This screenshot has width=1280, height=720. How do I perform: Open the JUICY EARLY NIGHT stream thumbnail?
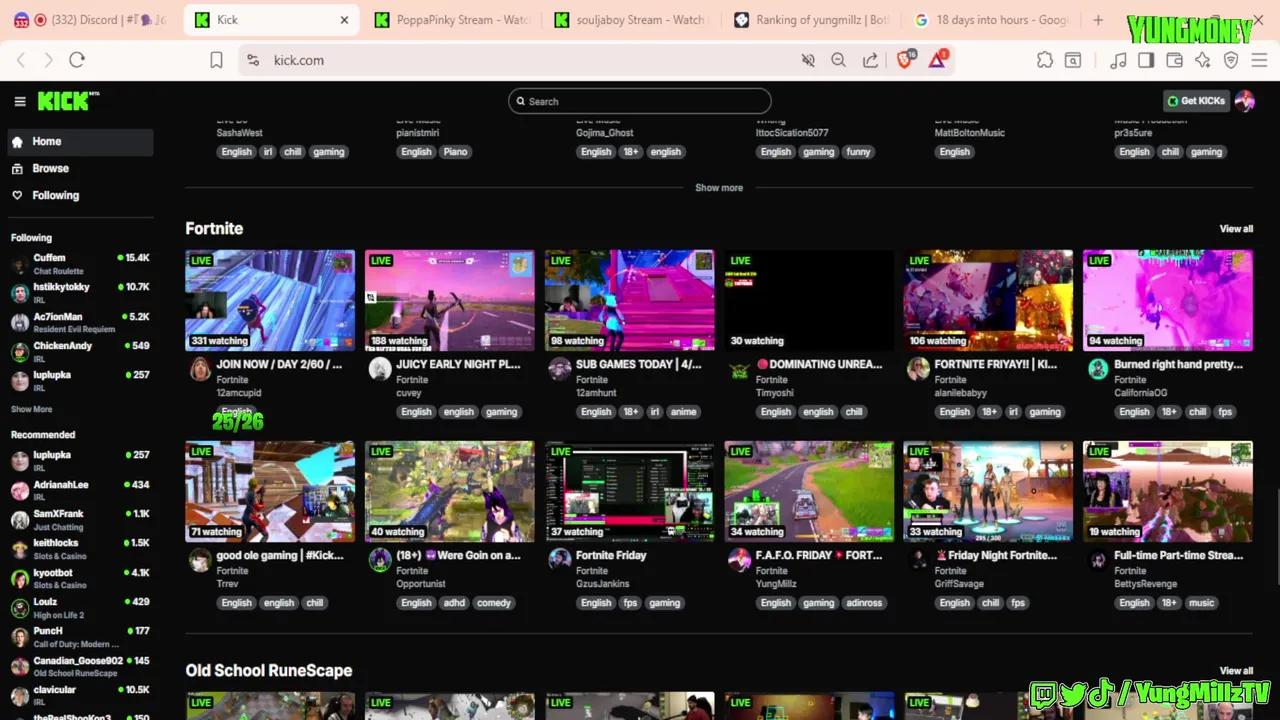(450, 300)
